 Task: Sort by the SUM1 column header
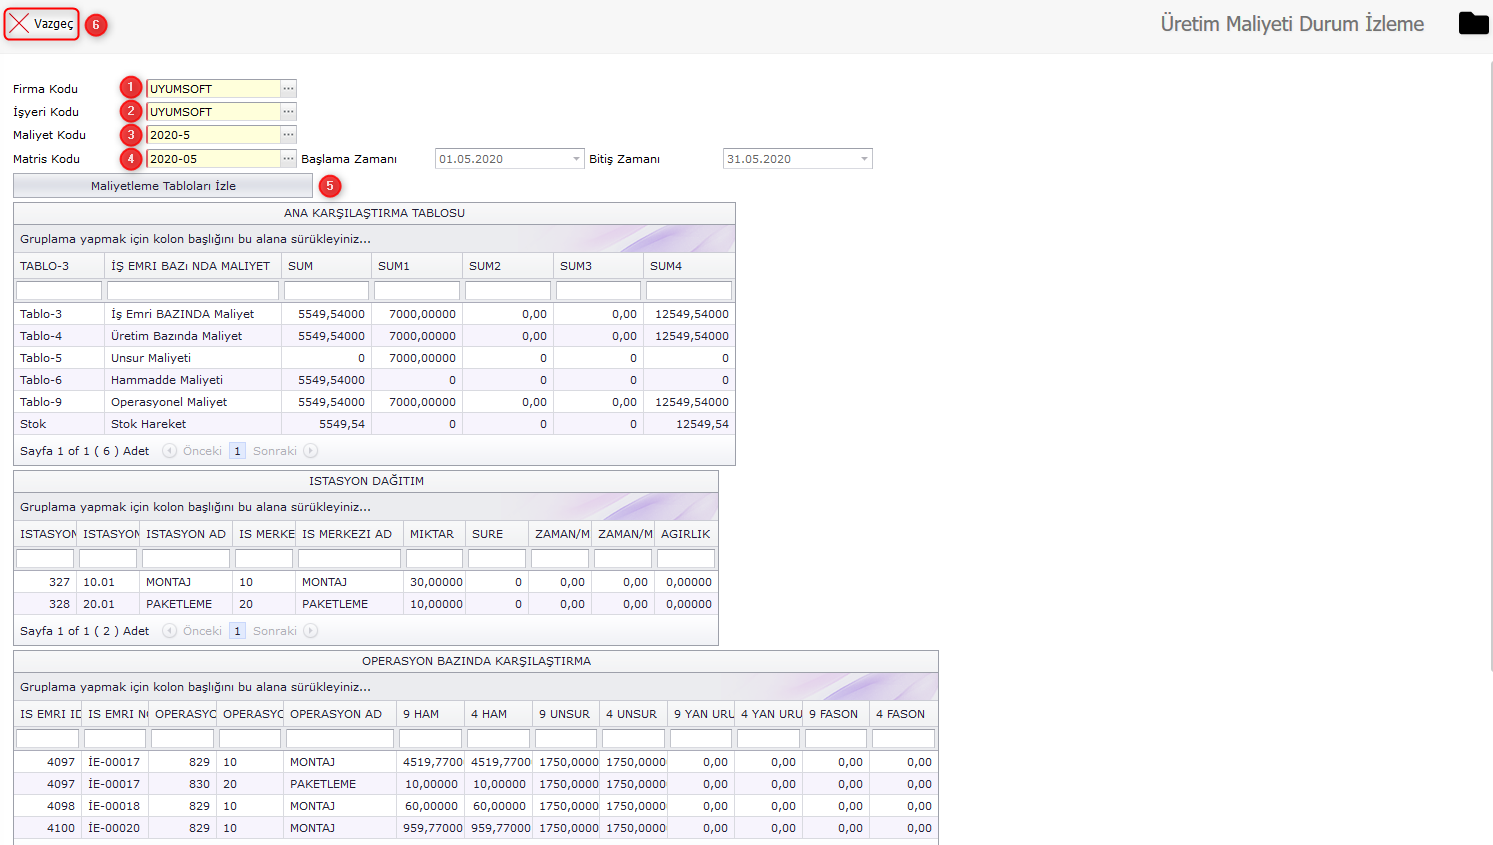pos(417,266)
